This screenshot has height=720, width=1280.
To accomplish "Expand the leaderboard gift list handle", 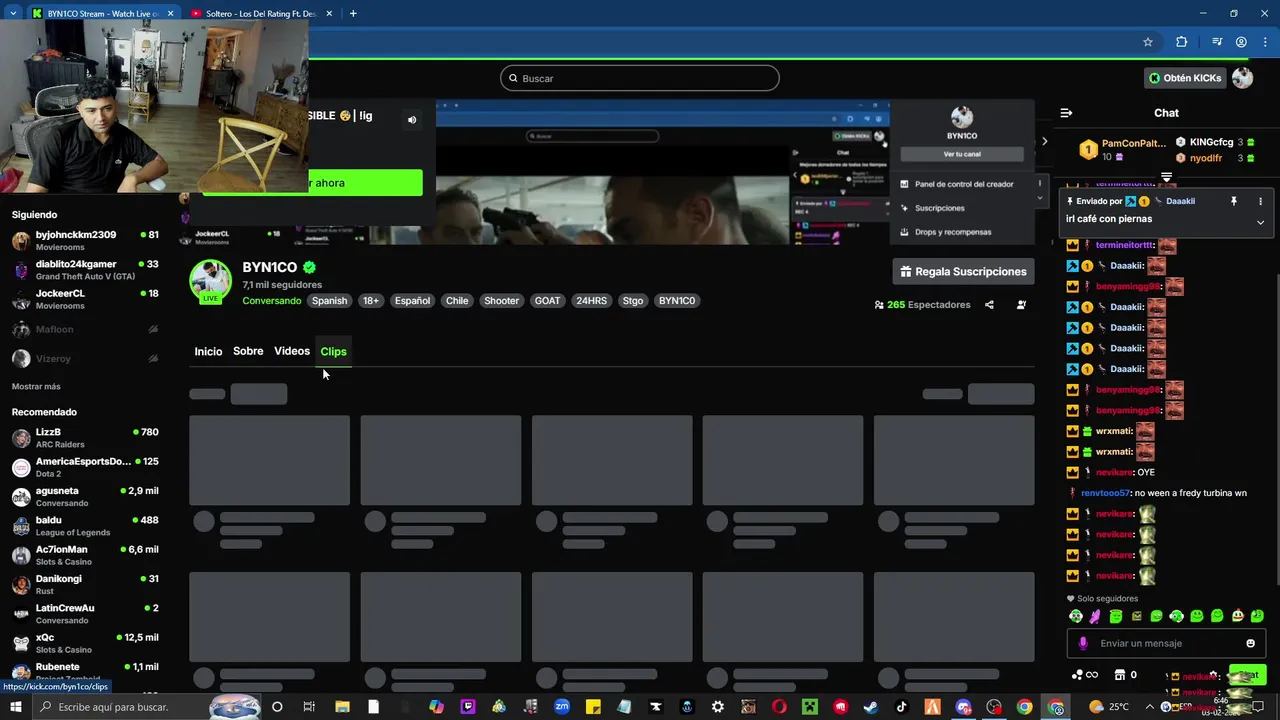I will click(x=1166, y=177).
